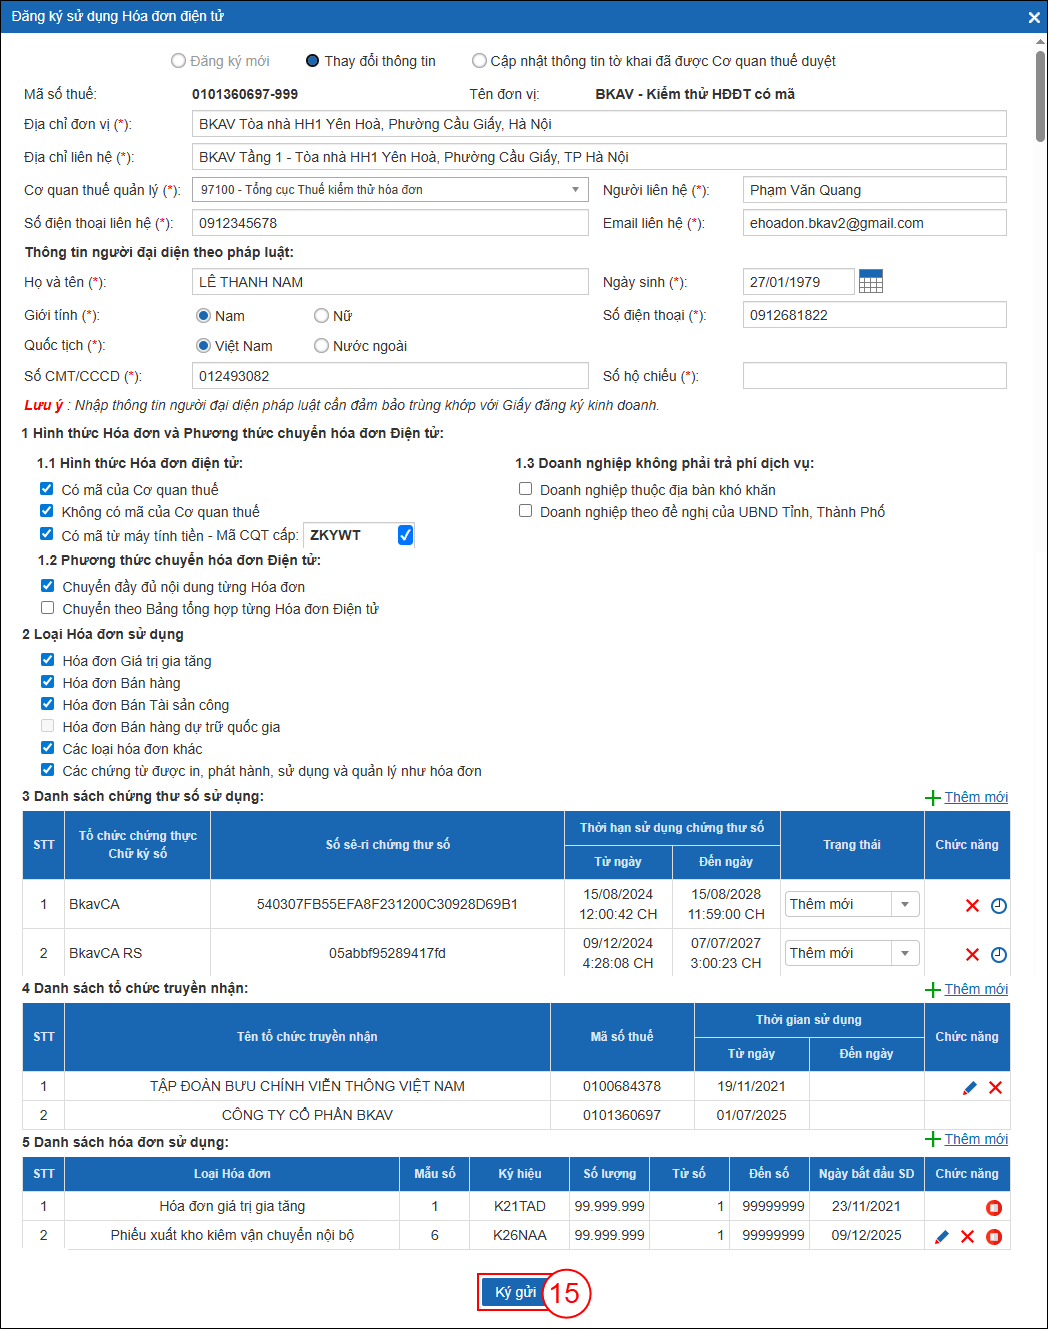Uncheck Hóa đơn Bán hàng checkbox
1048x1329 pixels.
point(47,682)
